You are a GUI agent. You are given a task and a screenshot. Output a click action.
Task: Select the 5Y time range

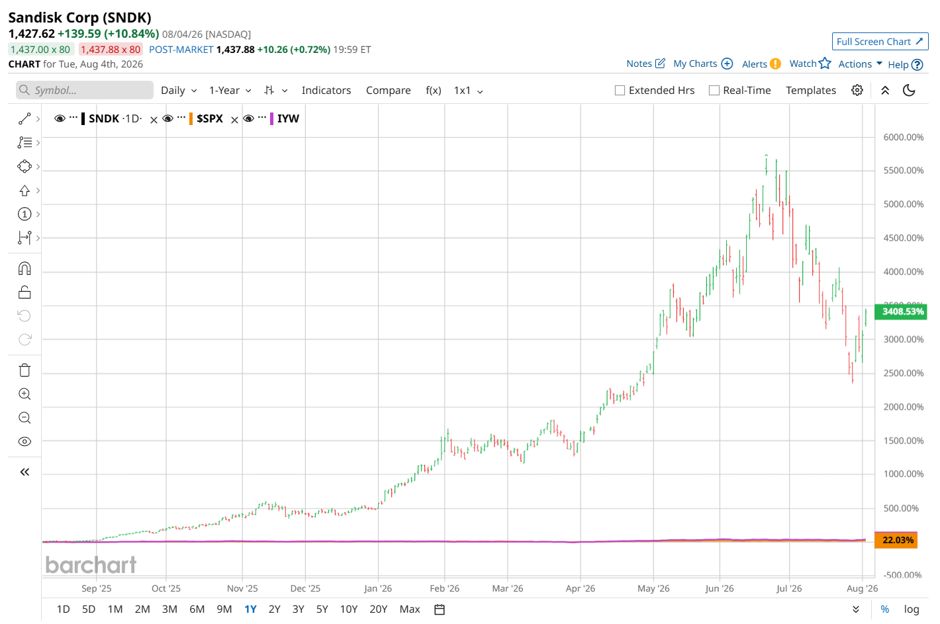(322, 610)
